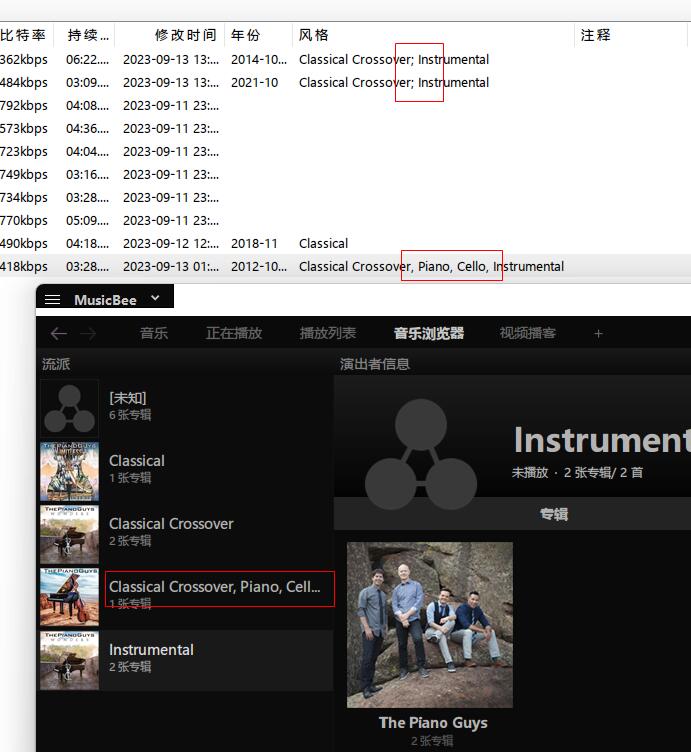
Task: Click the Instrumental genre entry
Action: point(151,650)
